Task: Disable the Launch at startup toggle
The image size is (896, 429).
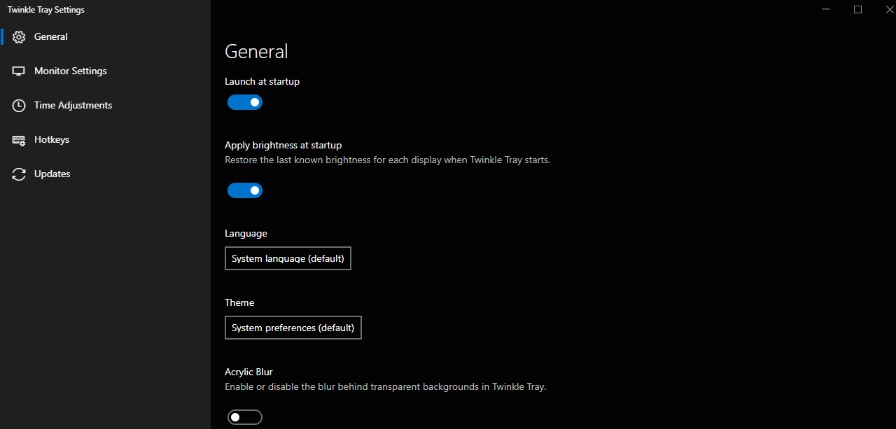Action: tap(245, 102)
